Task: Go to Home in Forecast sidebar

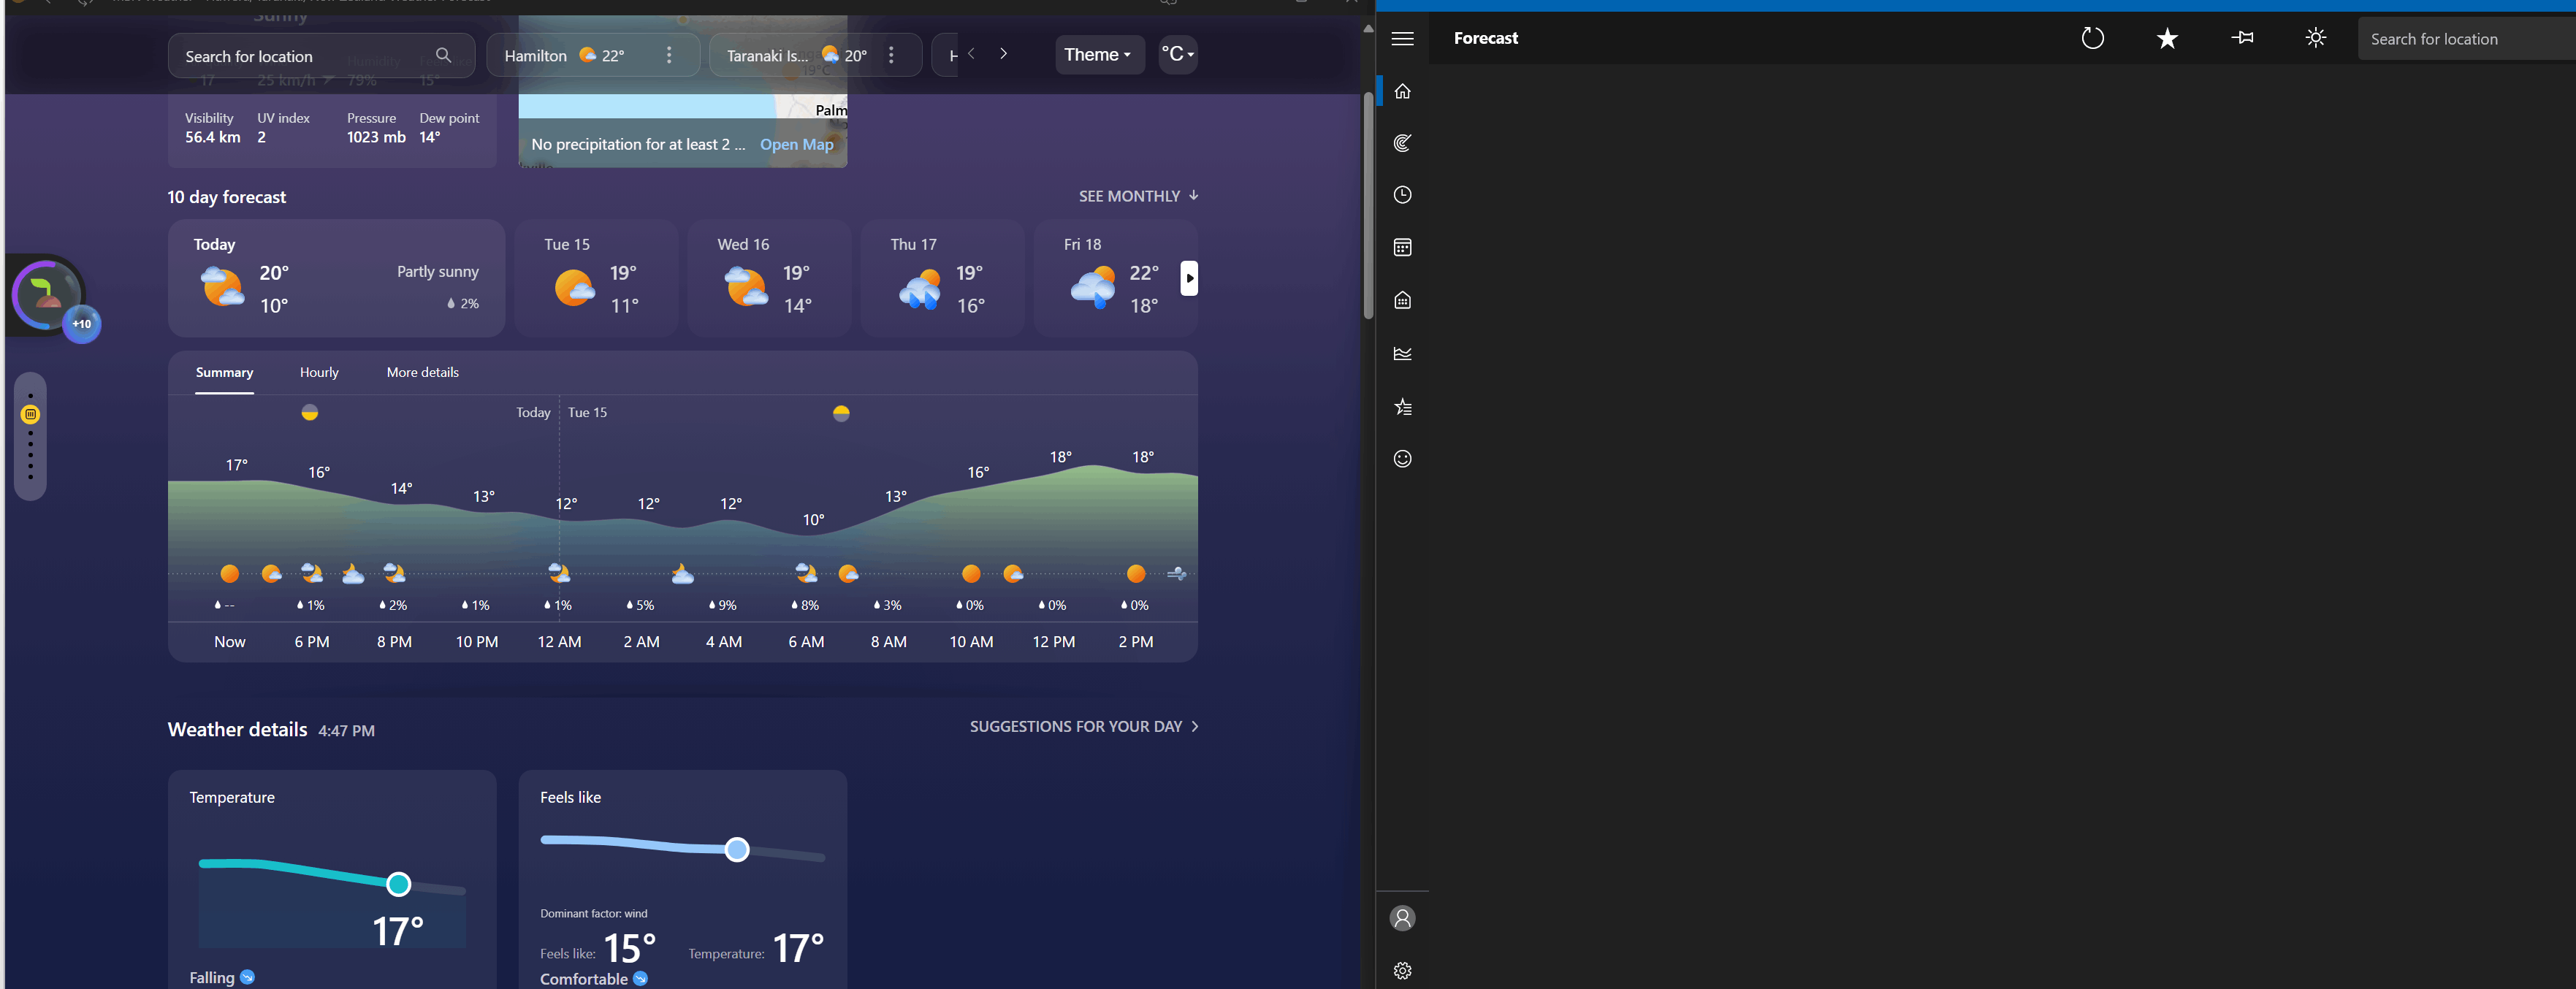Action: tap(1402, 91)
